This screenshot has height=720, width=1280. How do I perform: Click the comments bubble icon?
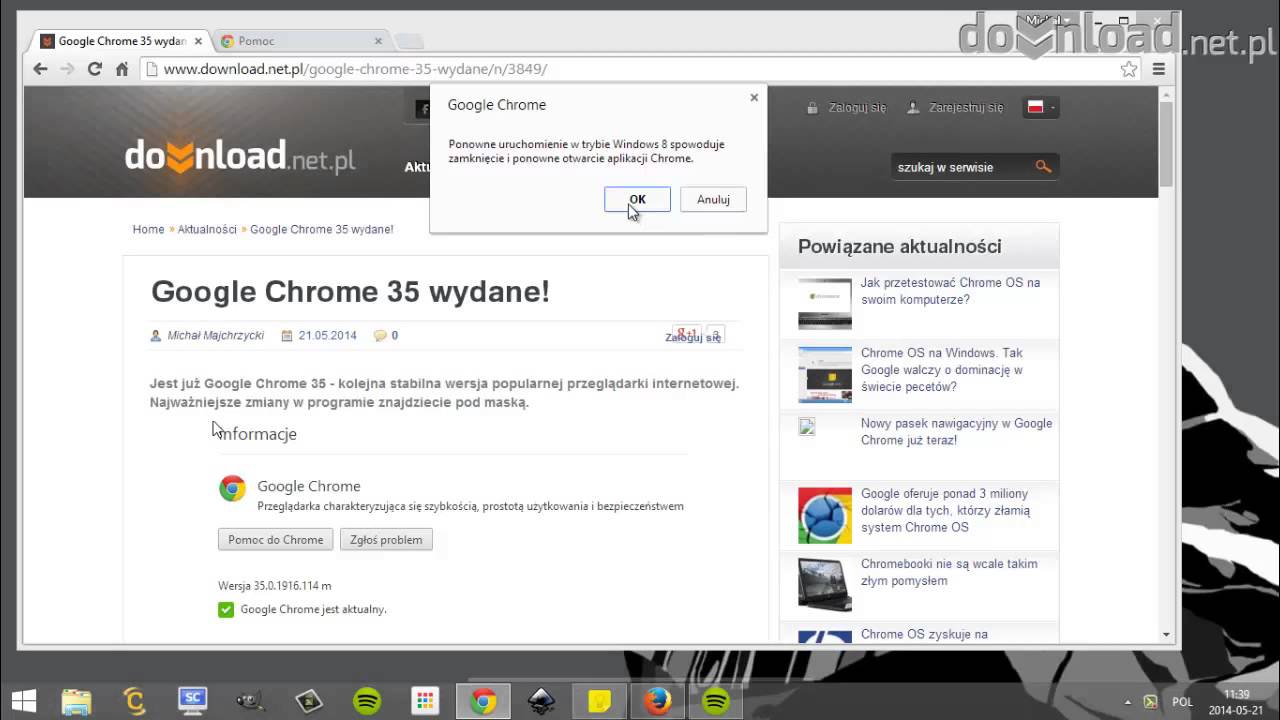[380, 336]
